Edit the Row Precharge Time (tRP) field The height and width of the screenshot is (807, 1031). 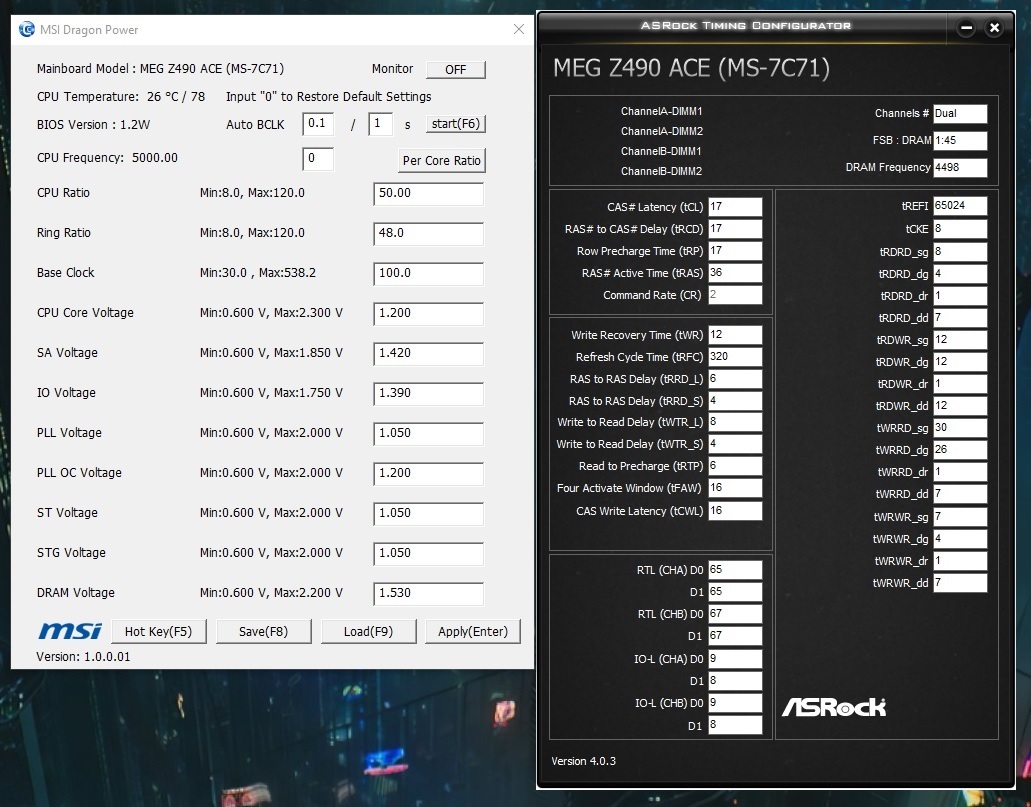point(735,251)
